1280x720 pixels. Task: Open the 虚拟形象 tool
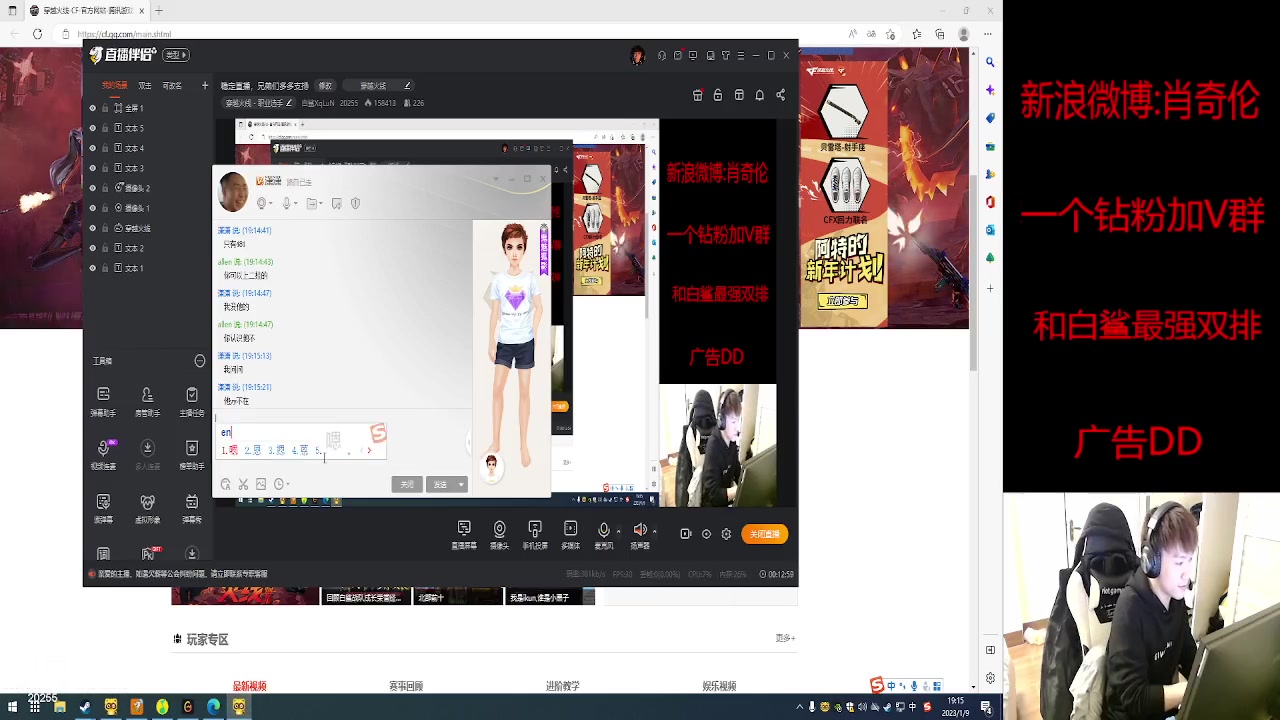[147, 507]
